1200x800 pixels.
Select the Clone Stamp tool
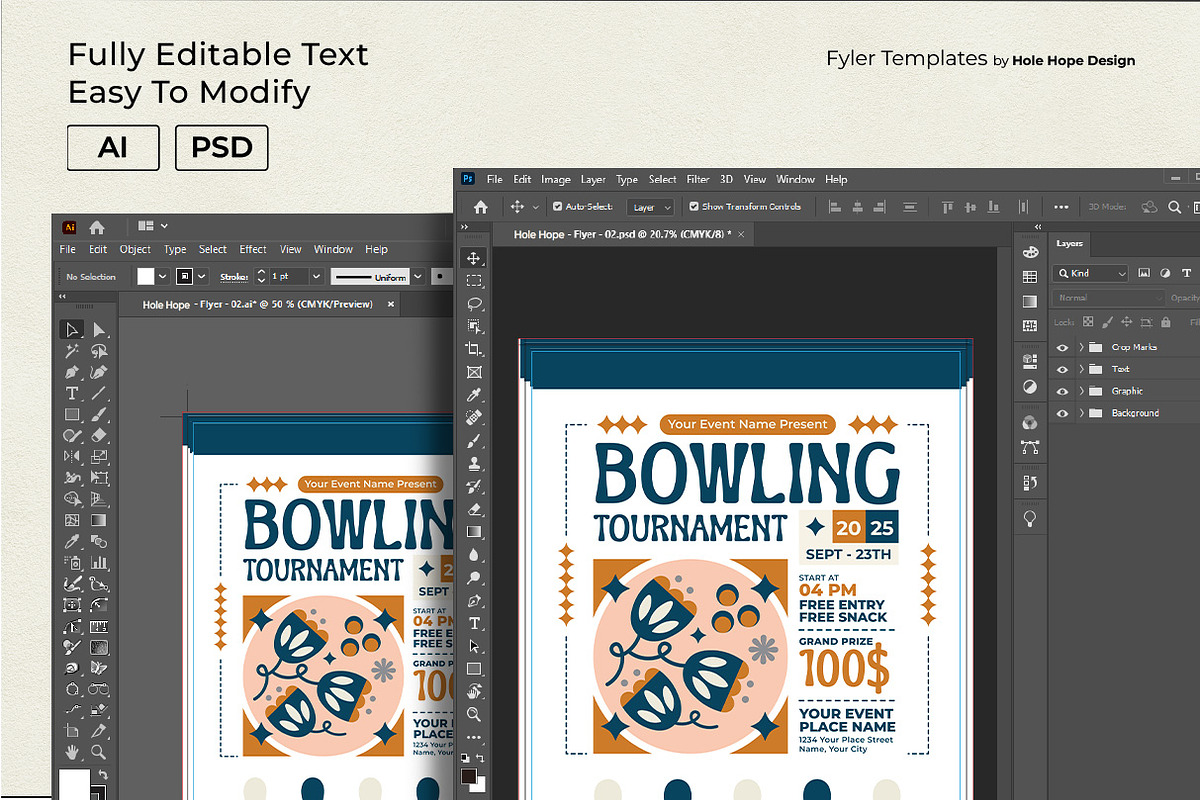474,463
